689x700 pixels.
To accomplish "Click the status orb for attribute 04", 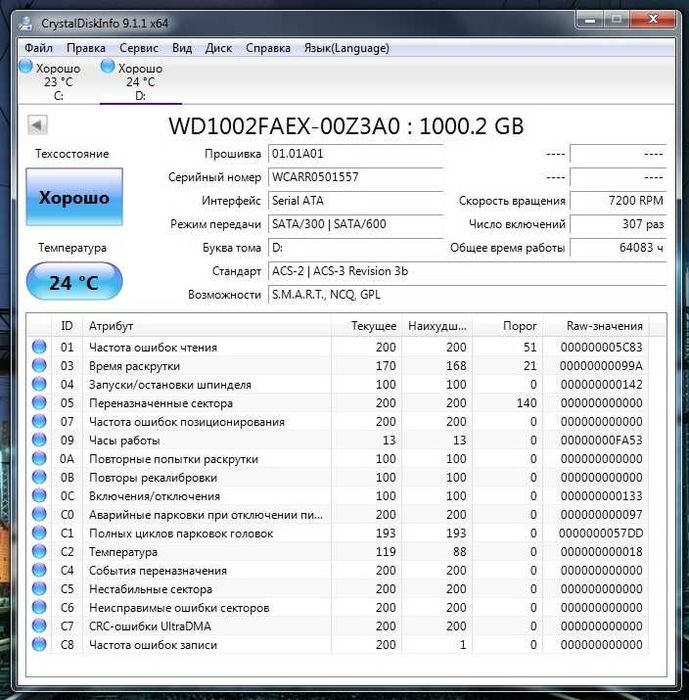I will (x=39, y=384).
